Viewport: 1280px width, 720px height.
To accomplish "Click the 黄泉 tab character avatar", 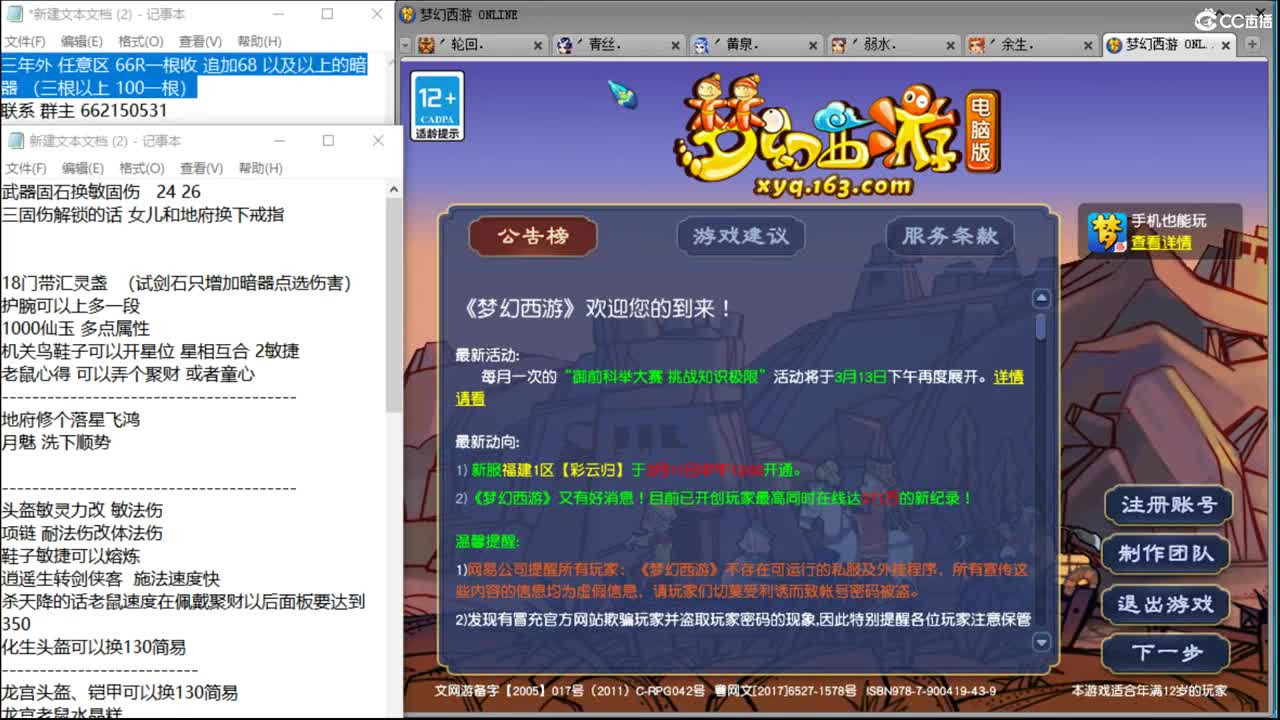I will (702, 45).
